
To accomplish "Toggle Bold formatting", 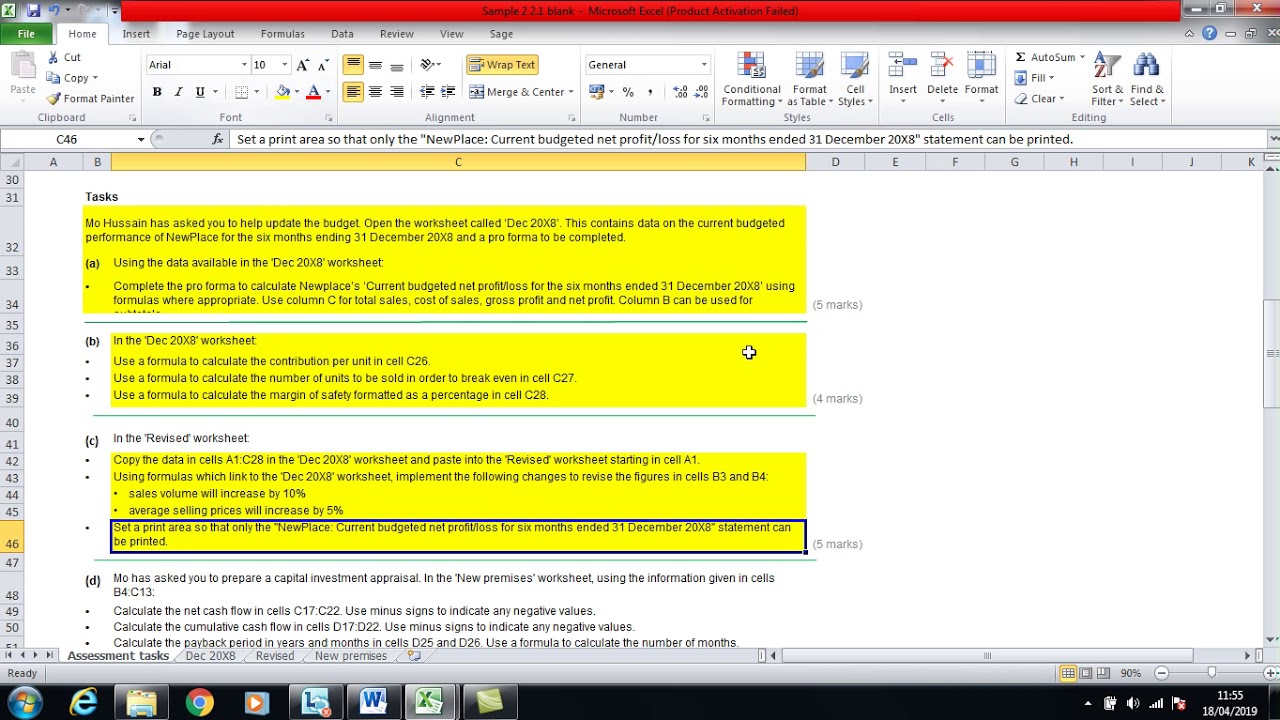I will (x=157, y=92).
